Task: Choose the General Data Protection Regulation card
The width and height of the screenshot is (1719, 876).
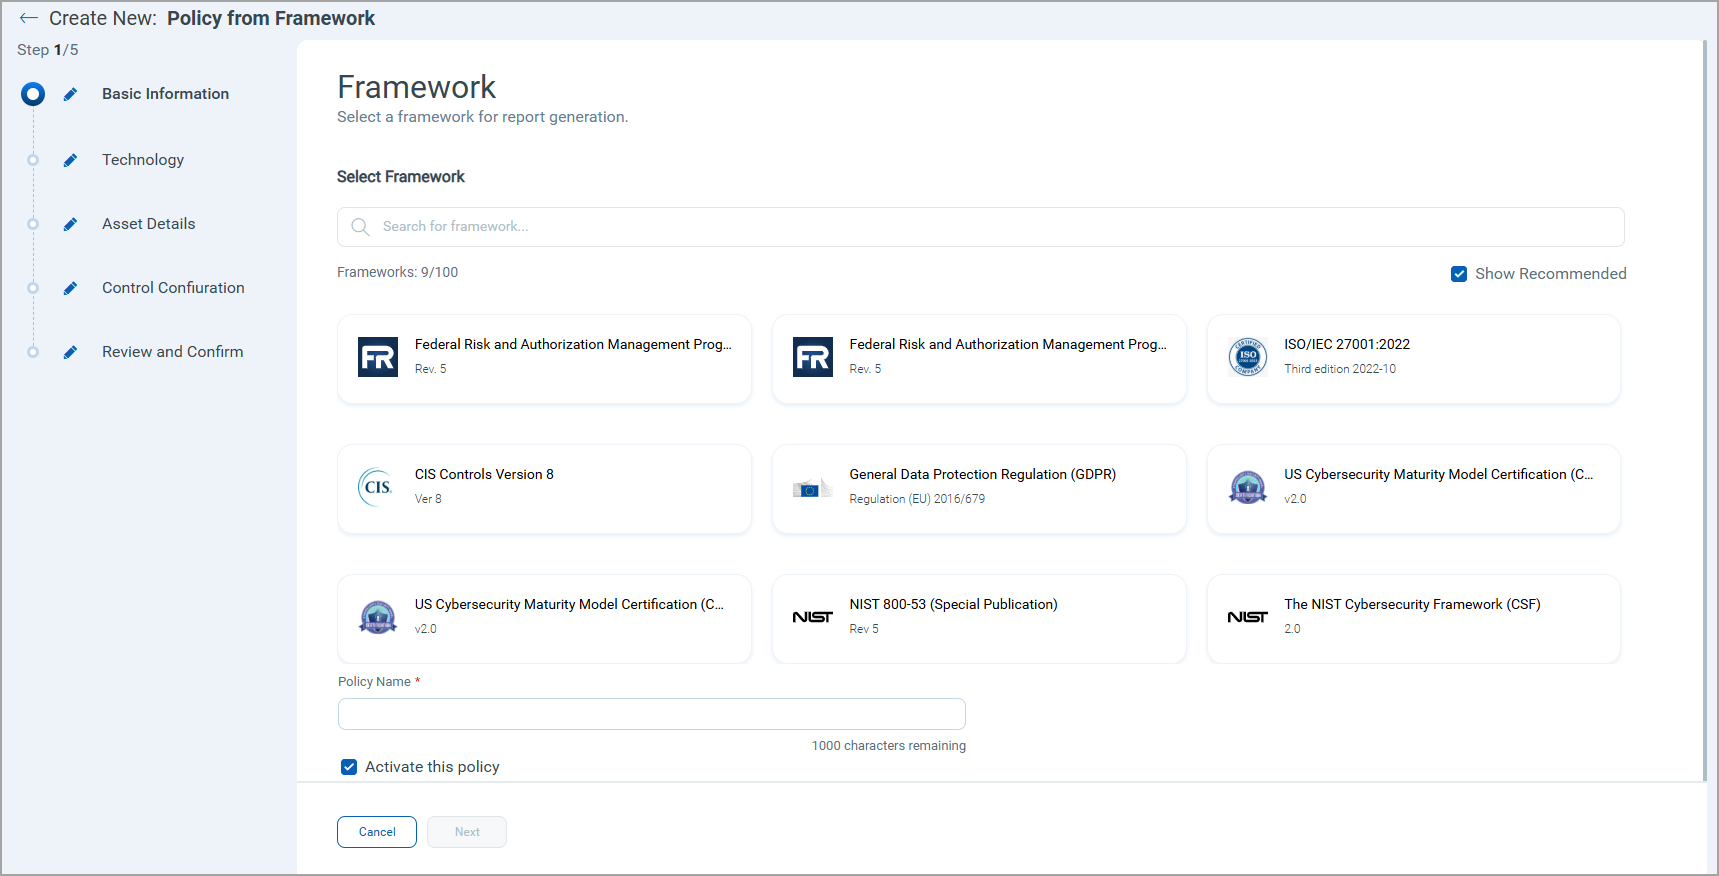Action: (979, 488)
